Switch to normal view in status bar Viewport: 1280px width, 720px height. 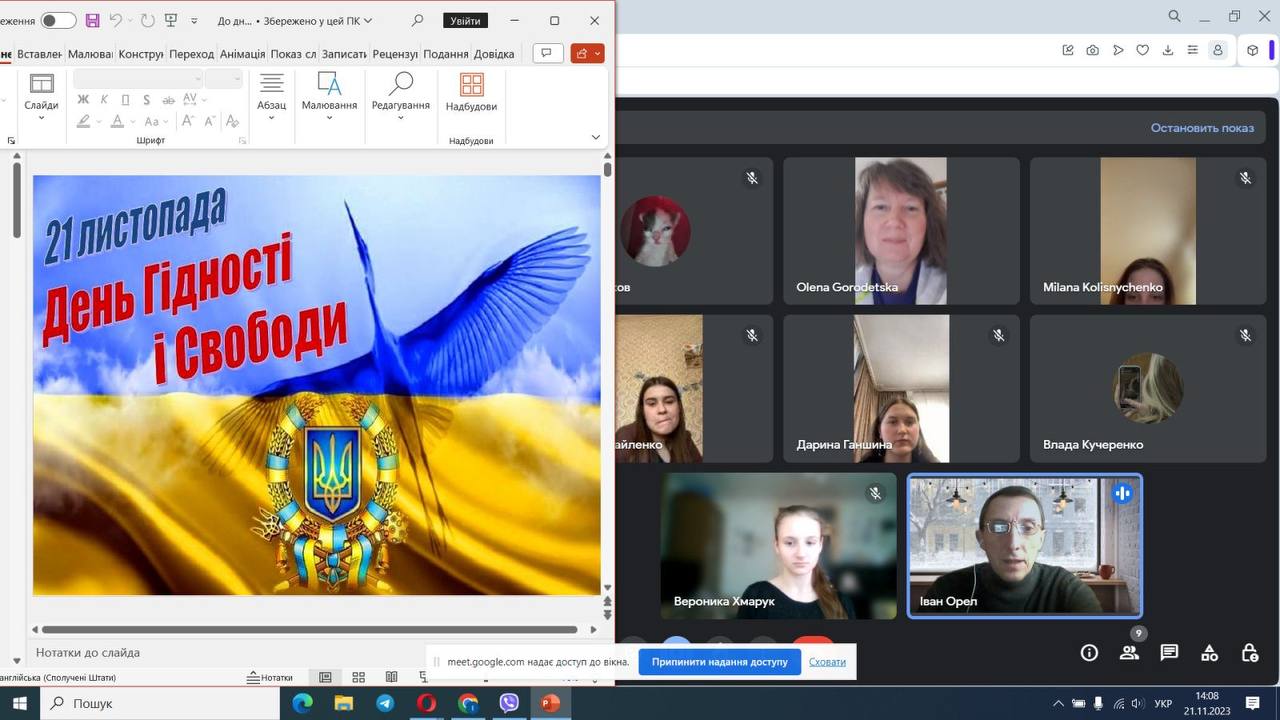[325, 677]
